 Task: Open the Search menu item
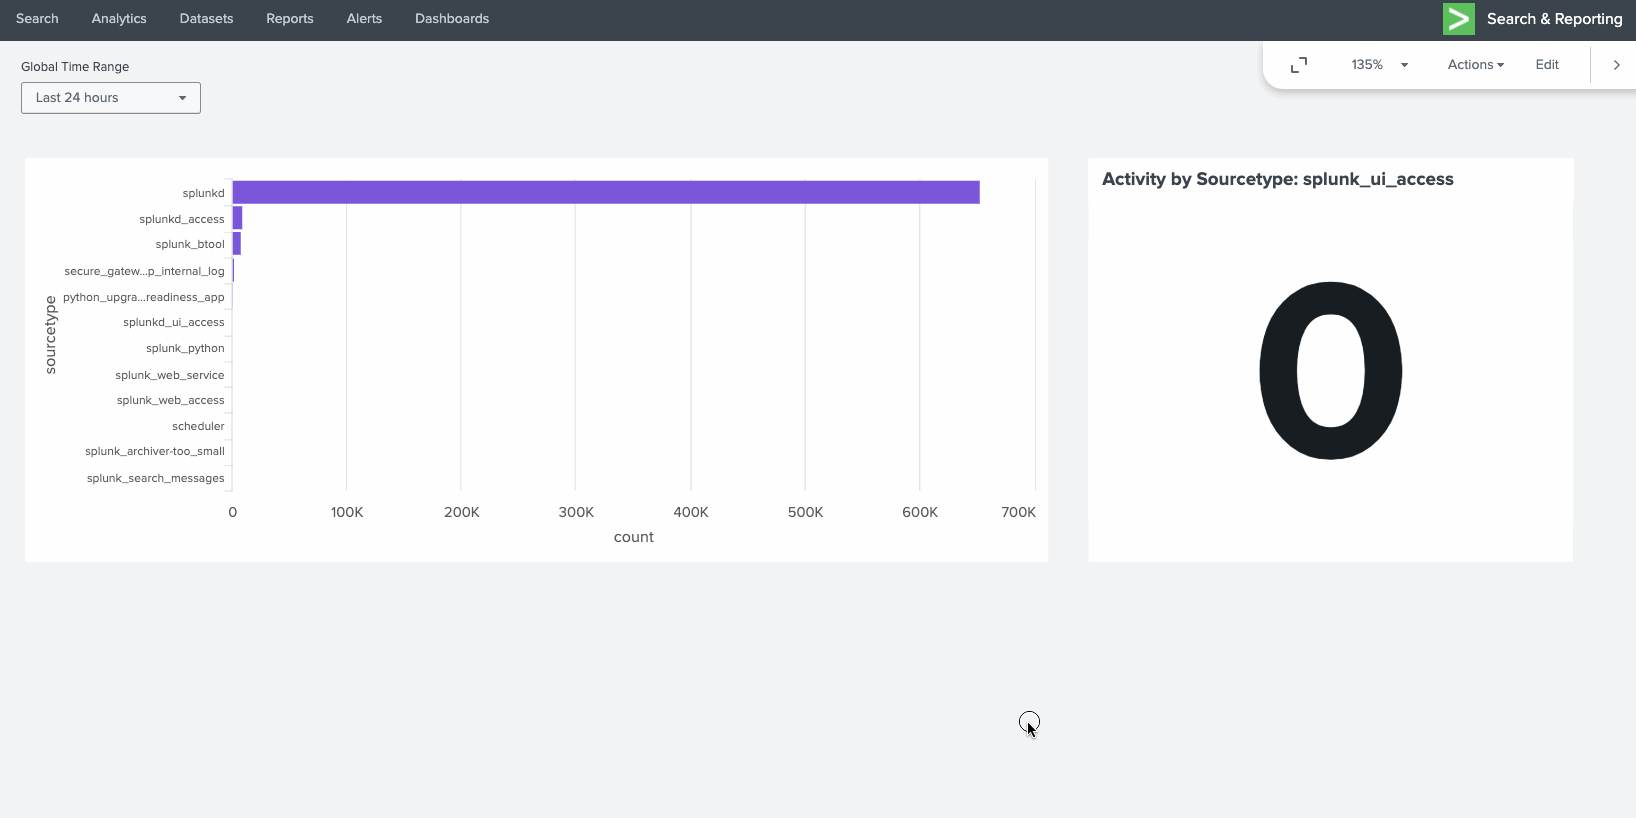point(37,19)
